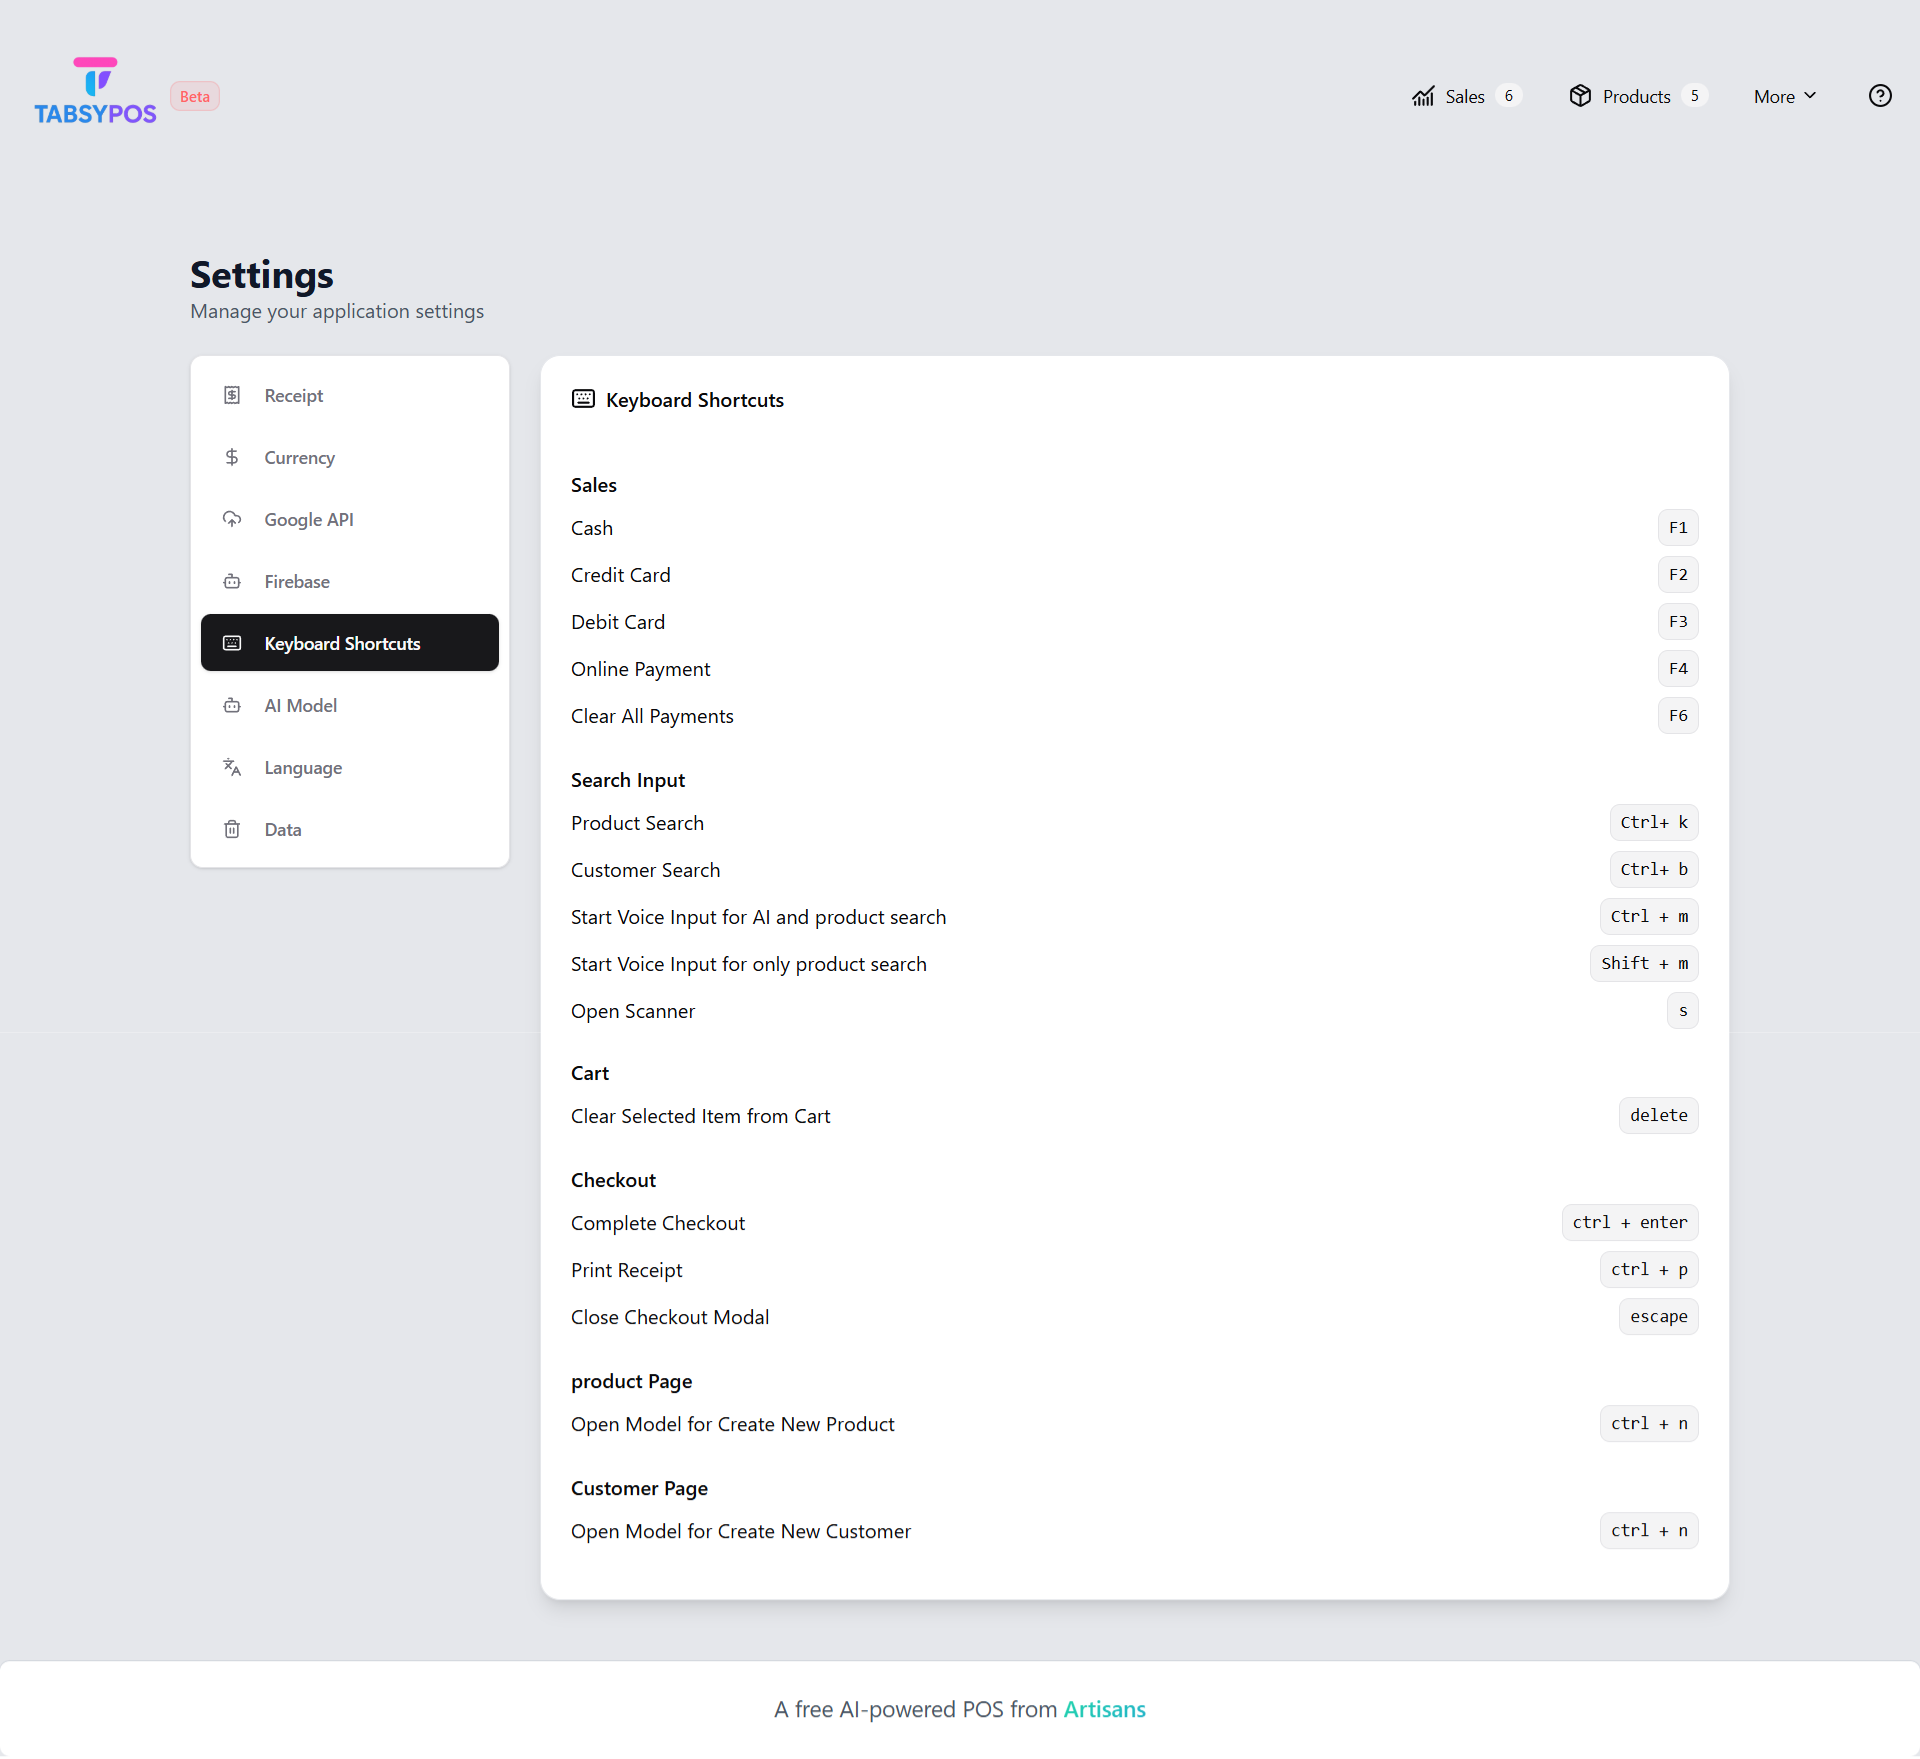Click Clear Selected Item from Cart label
This screenshot has width=1920, height=1759.
point(701,1116)
